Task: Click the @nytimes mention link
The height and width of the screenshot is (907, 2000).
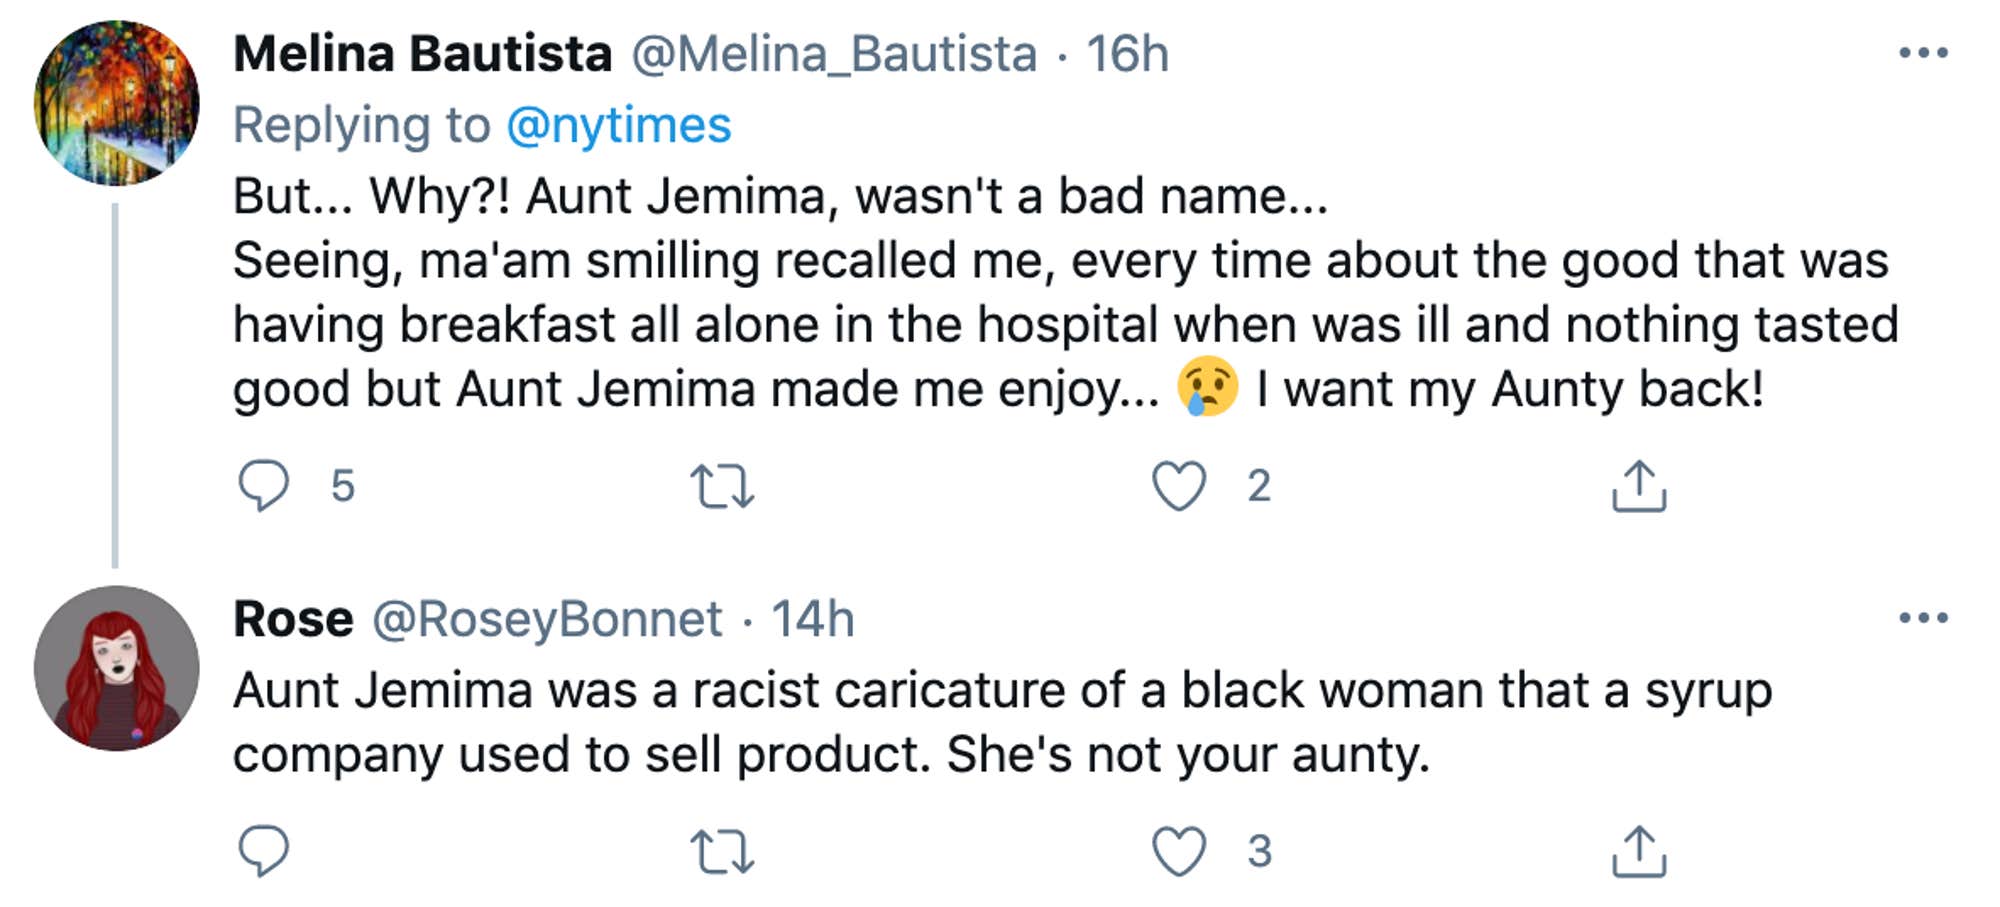Action: tap(618, 126)
